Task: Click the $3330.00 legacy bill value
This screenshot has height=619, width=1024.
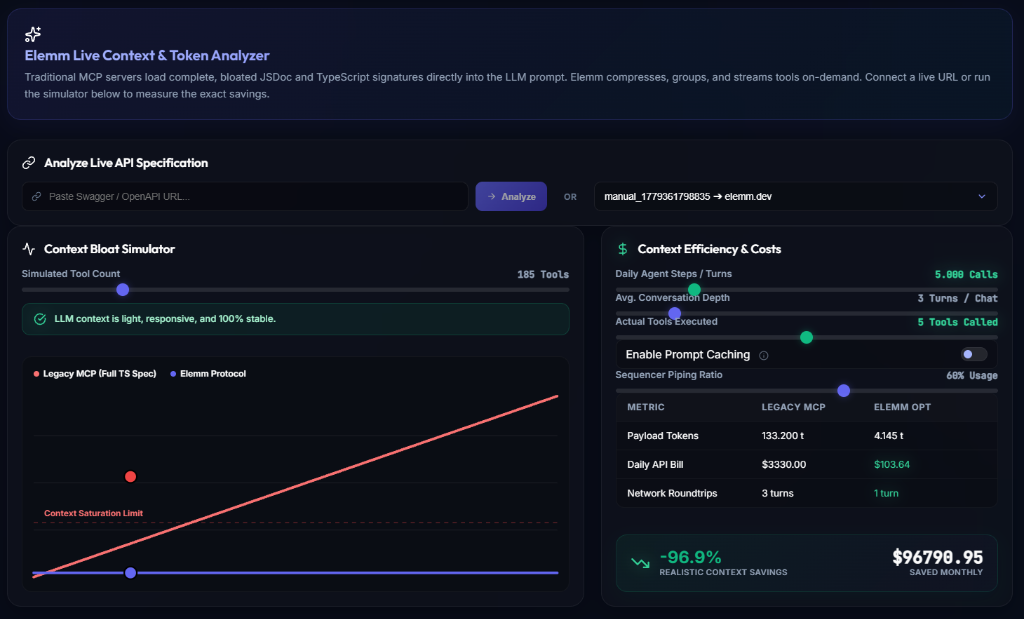Action: coord(784,464)
